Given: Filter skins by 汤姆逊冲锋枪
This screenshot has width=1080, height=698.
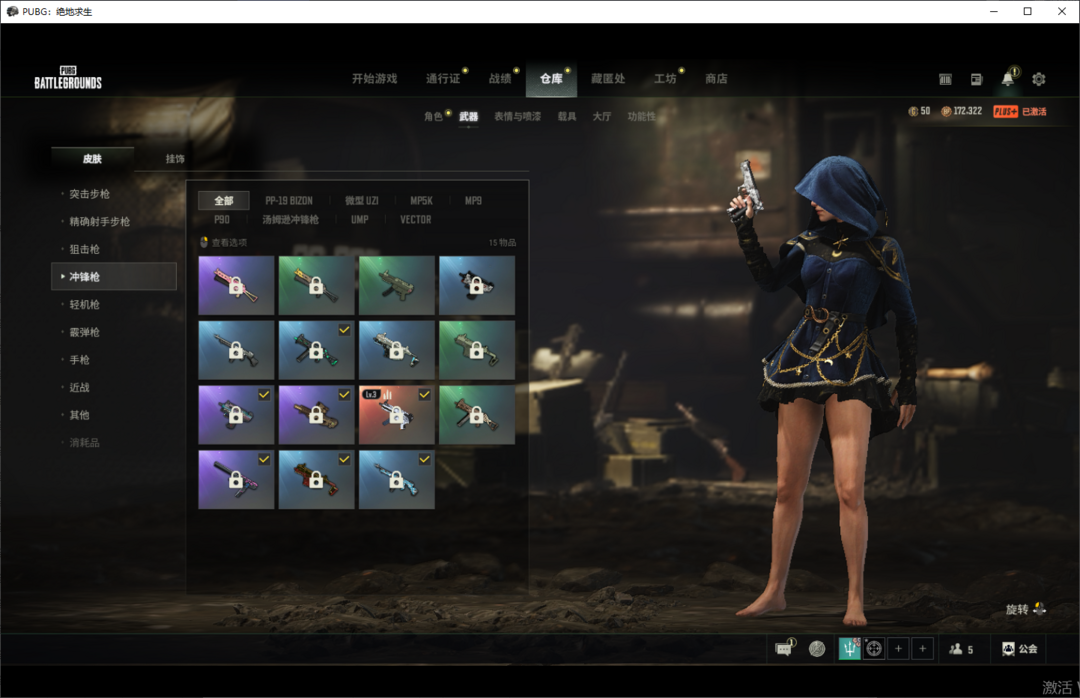Looking at the screenshot, I should click(x=290, y=220).
